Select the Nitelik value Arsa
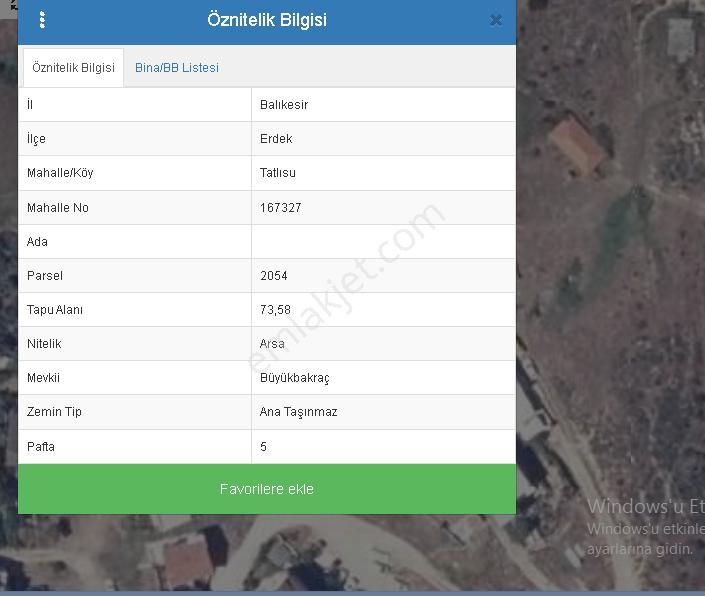 [x=272, y=344]
